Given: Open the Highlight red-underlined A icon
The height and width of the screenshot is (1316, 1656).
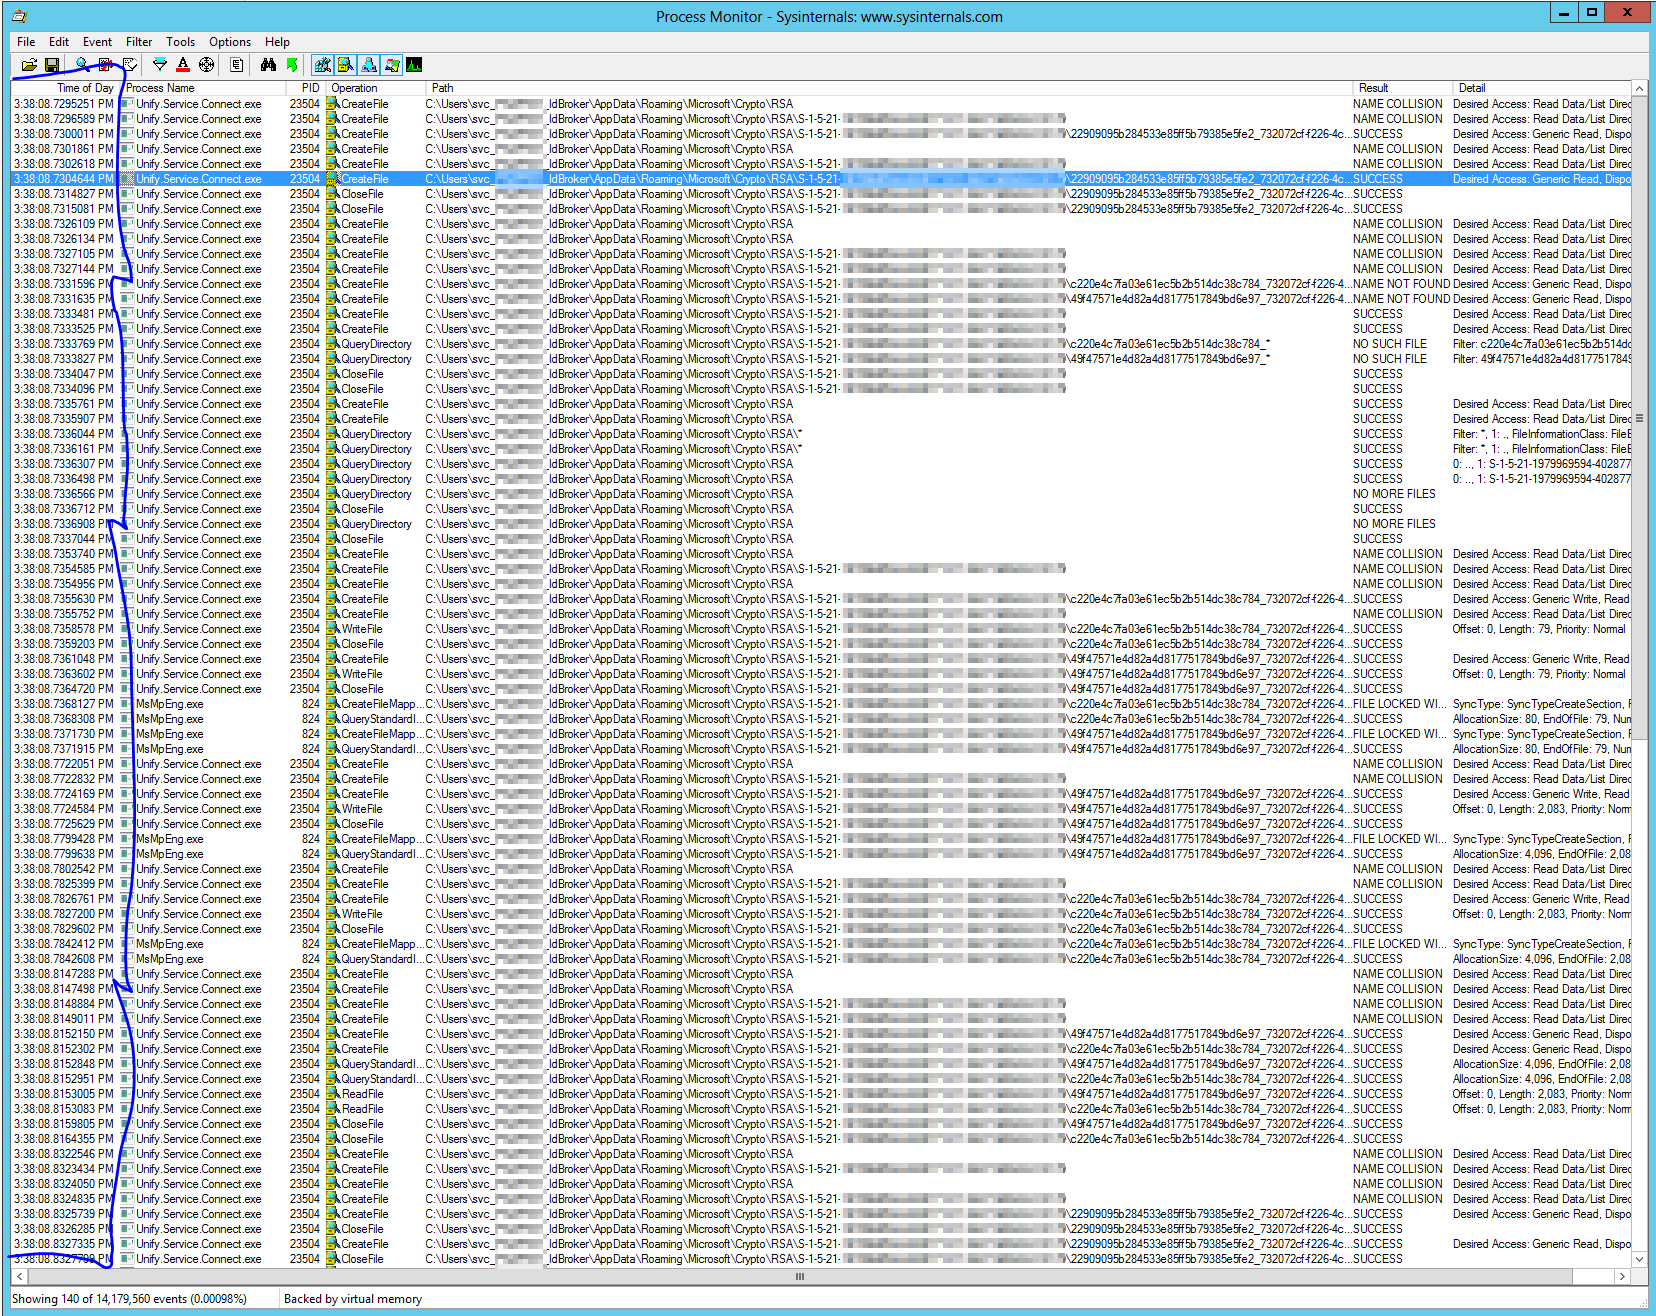Looking at the screenshot, I should coord(183,65).
